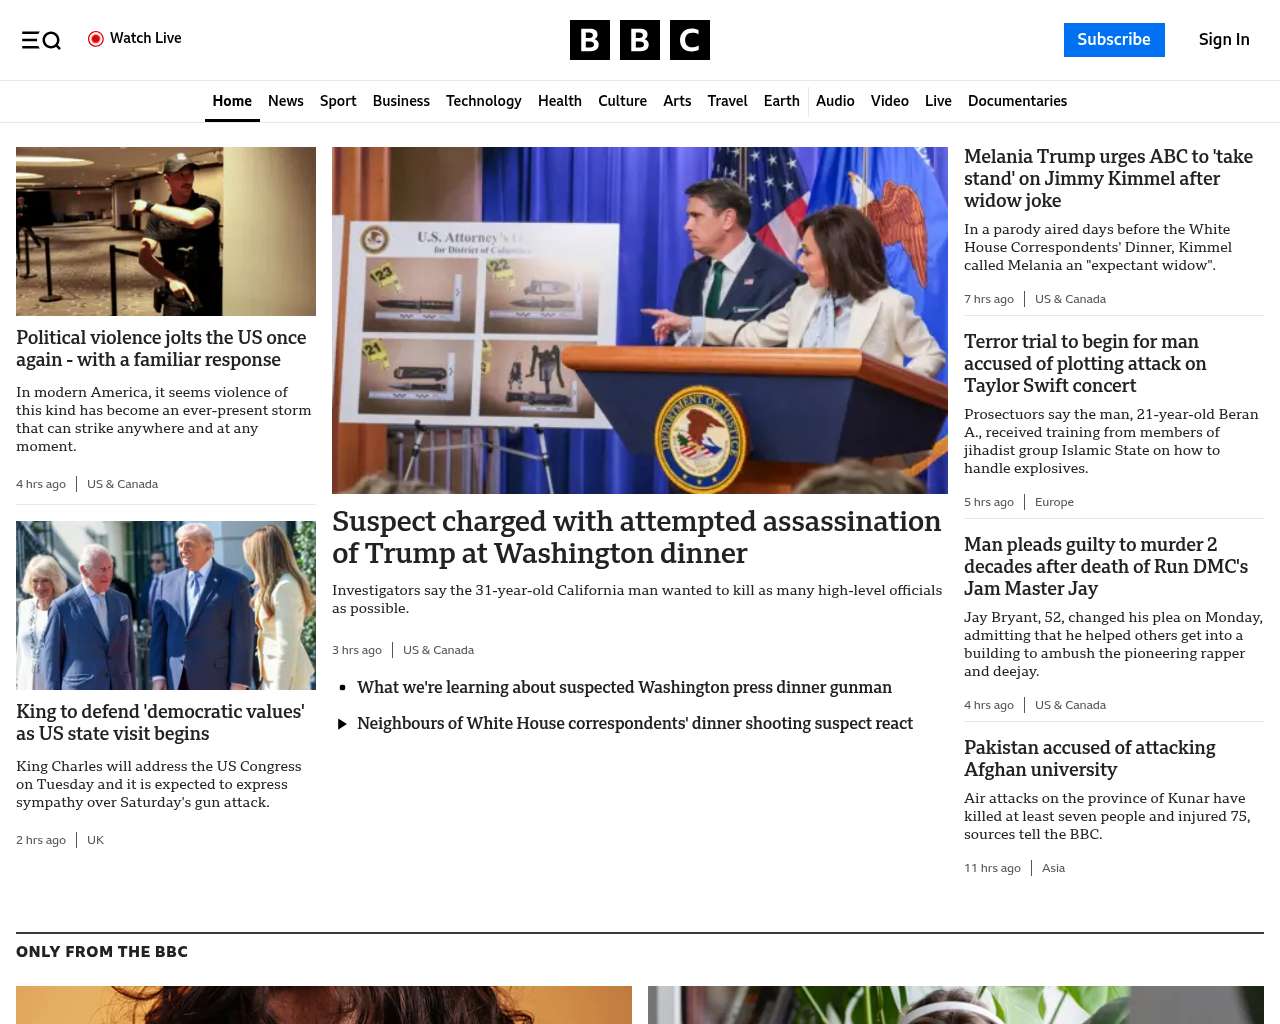Open the Taylor Swift concert terror trial article
This screenshot has width=1280, height=1024.
(1085, 363)
